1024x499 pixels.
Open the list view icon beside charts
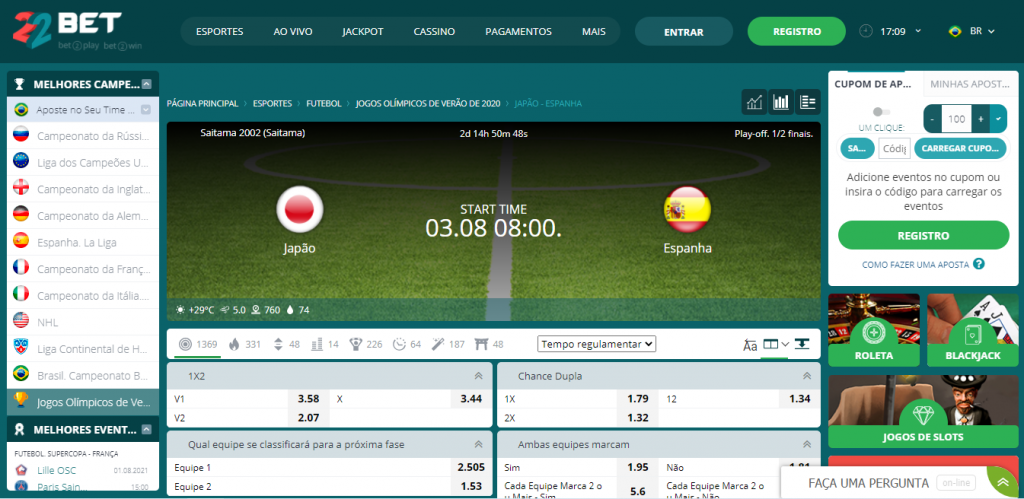pos(808,102)
